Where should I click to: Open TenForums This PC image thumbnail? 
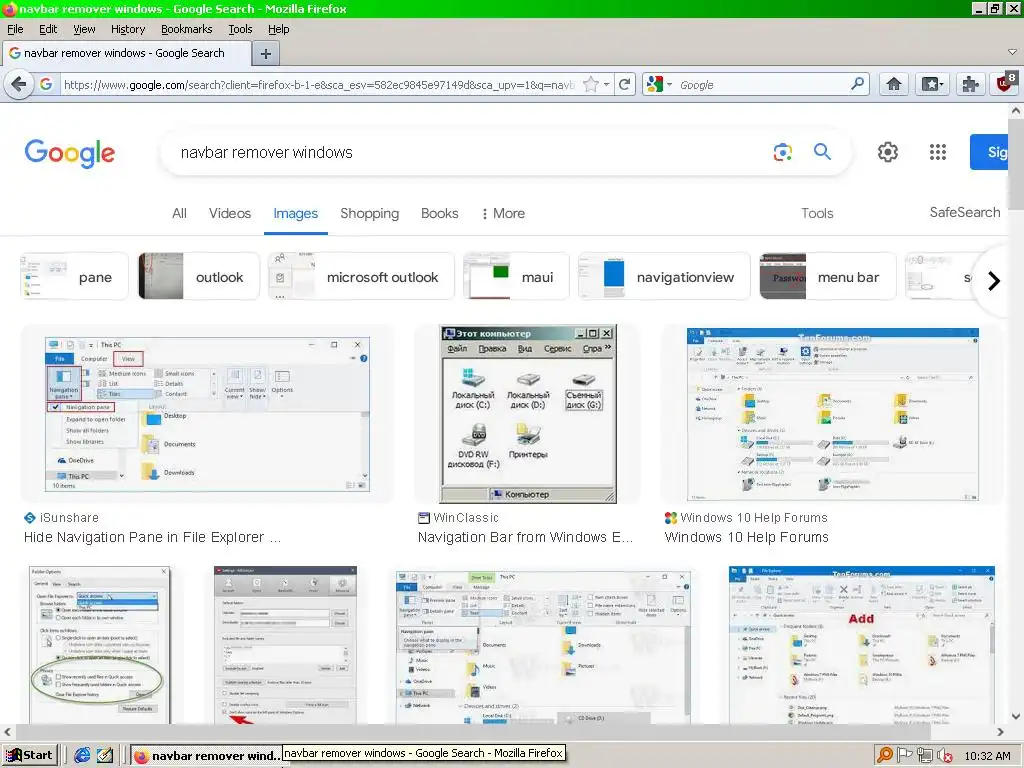point(833,414)
